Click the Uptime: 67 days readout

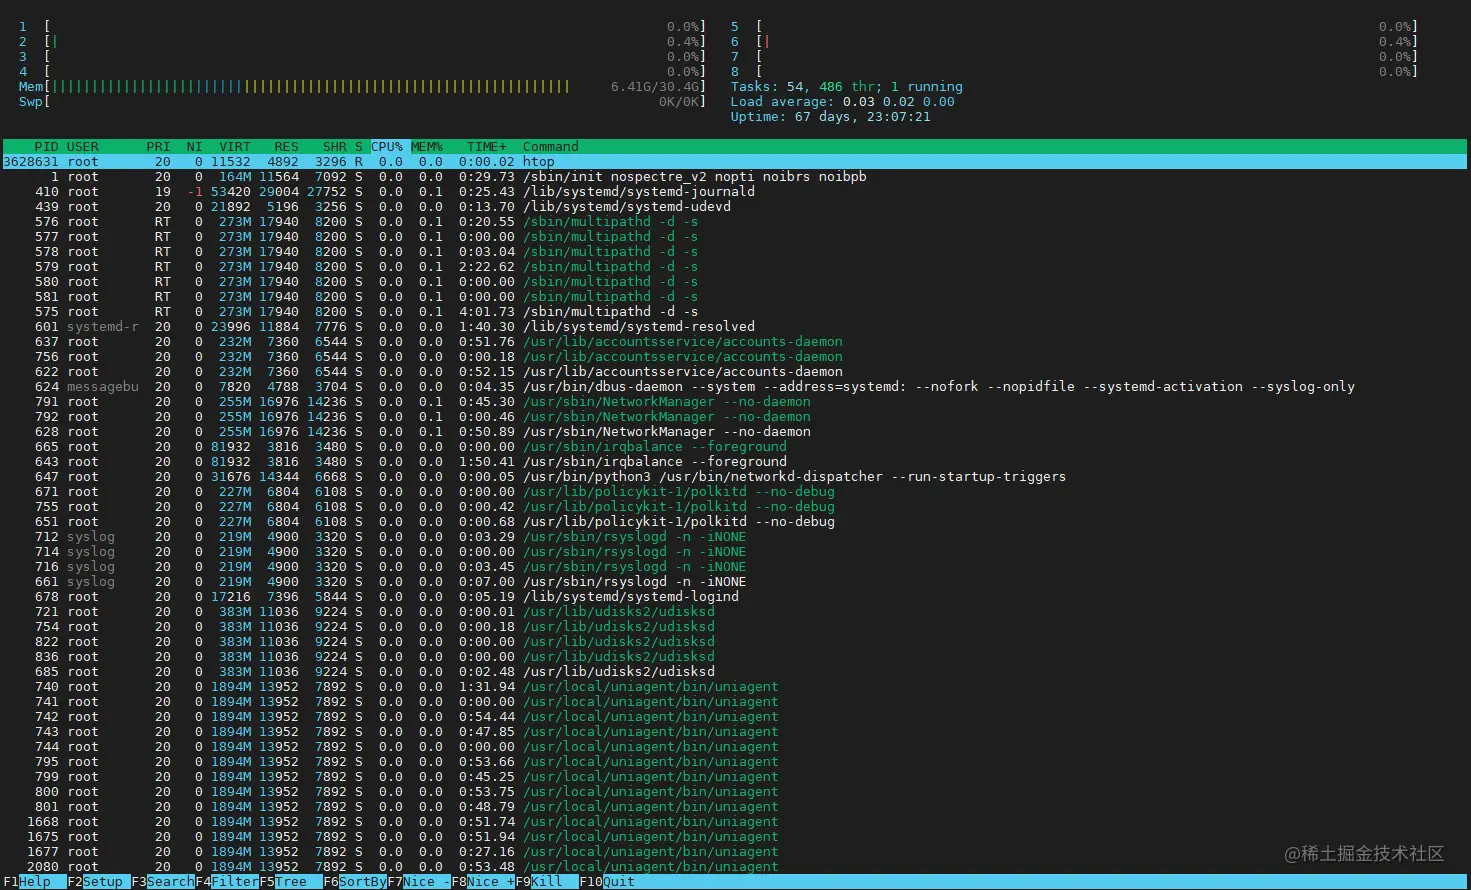coord(831,117)
